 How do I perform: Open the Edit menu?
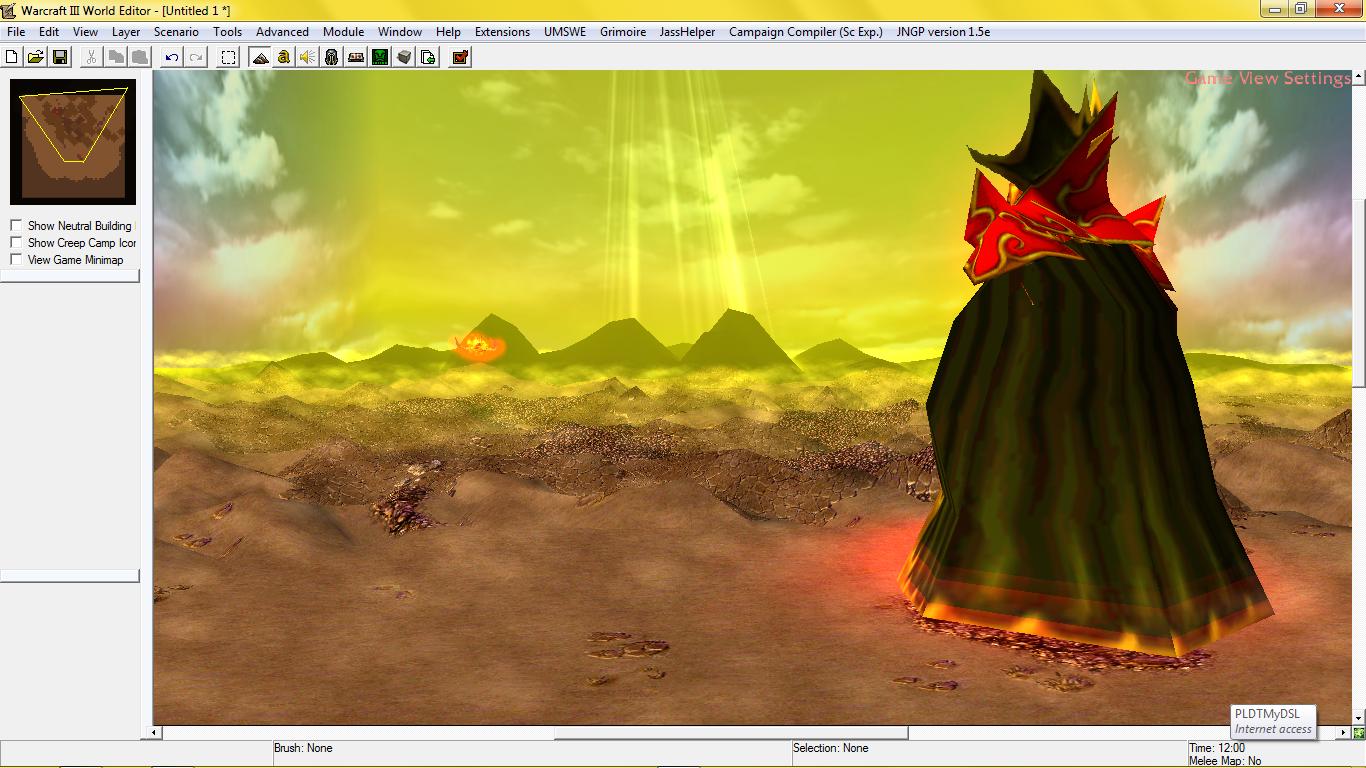(x=49, y=32)
